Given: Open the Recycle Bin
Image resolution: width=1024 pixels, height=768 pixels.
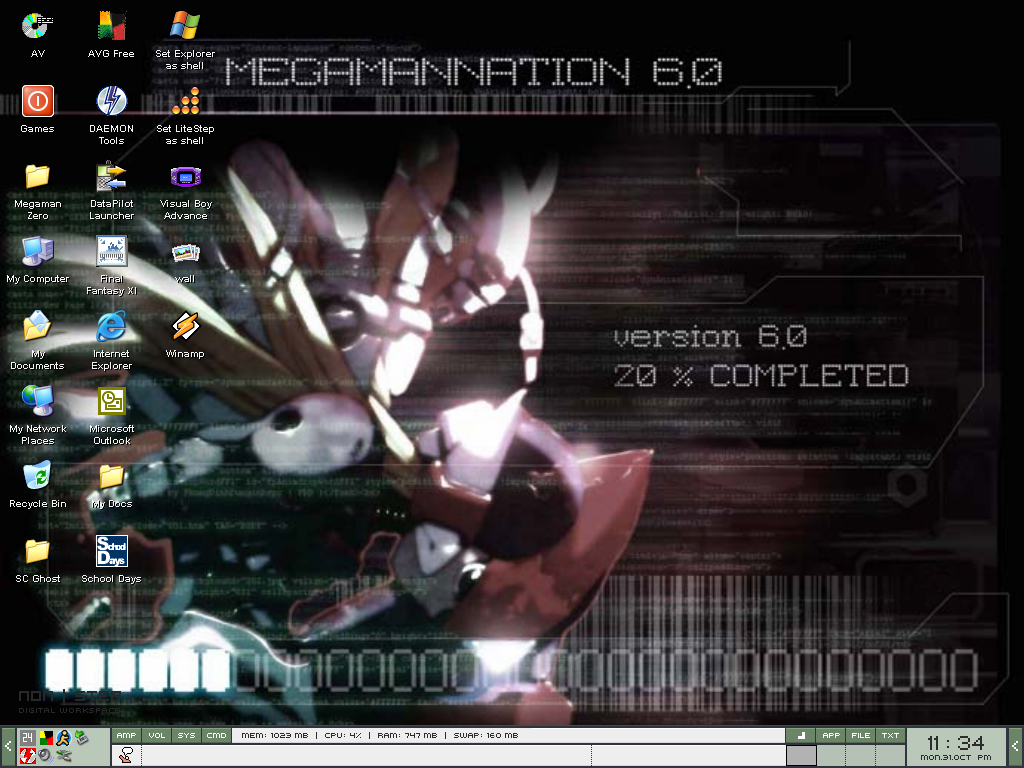Looking at the screenshot, I should (x=37, y=485).
